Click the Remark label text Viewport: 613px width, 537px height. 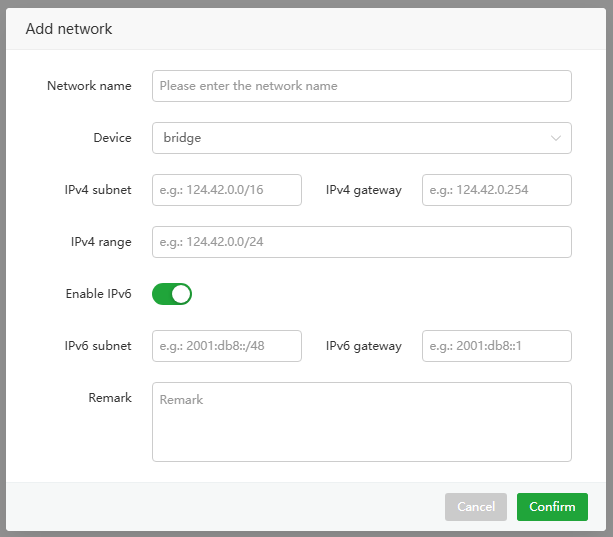(110, 398)
